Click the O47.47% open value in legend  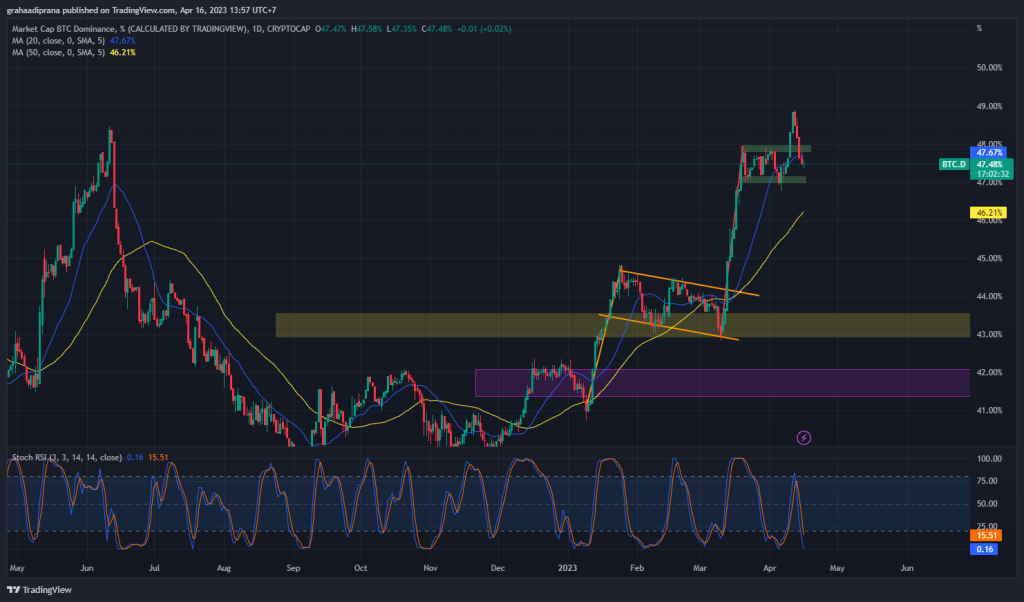pos(330,29)
